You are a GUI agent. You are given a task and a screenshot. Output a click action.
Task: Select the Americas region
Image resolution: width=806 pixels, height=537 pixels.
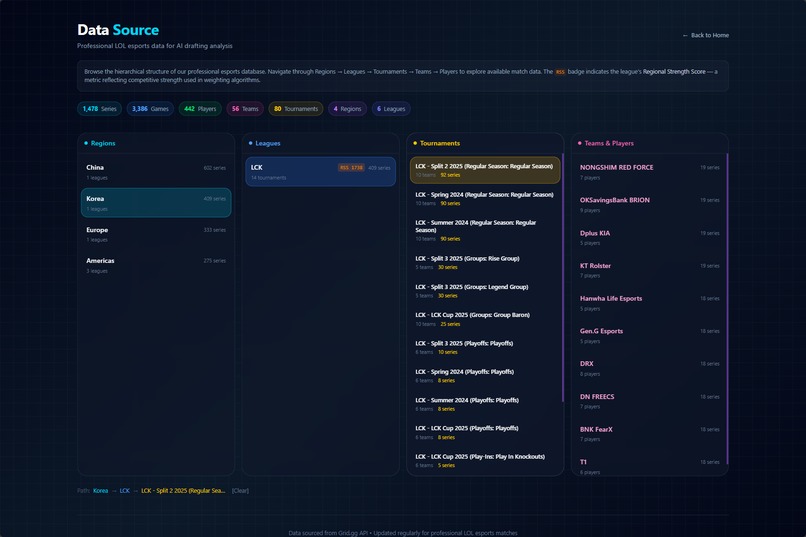pos(156,265)
